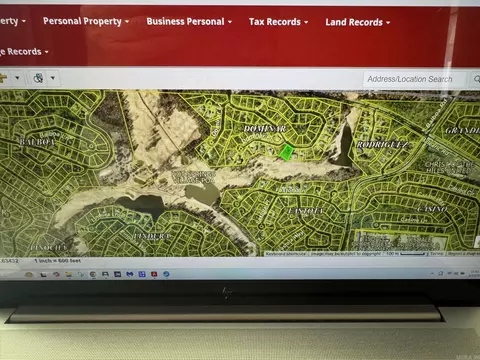Open the blue grid-squares taskbar icon
Screen dimensions: 480x360
tap(142, 274)
